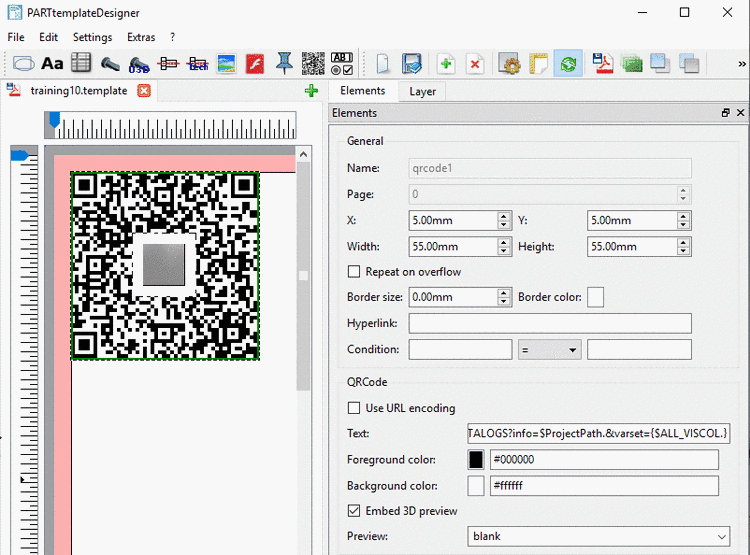This screenshot has height=555, width=750.
Task: Enable Repeat on overflow checkbox
Action: (x=354, y=272)
